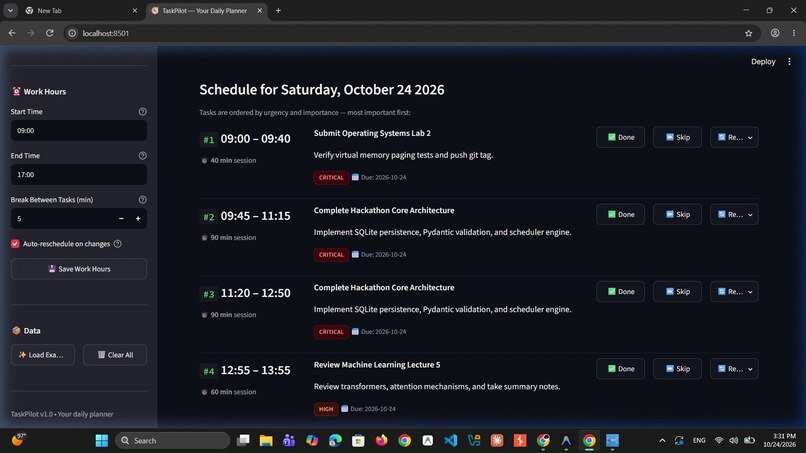Toggle the Auto-reschedule on changes checkbox
The image size is (806, 453).
[x=15, y=244]
